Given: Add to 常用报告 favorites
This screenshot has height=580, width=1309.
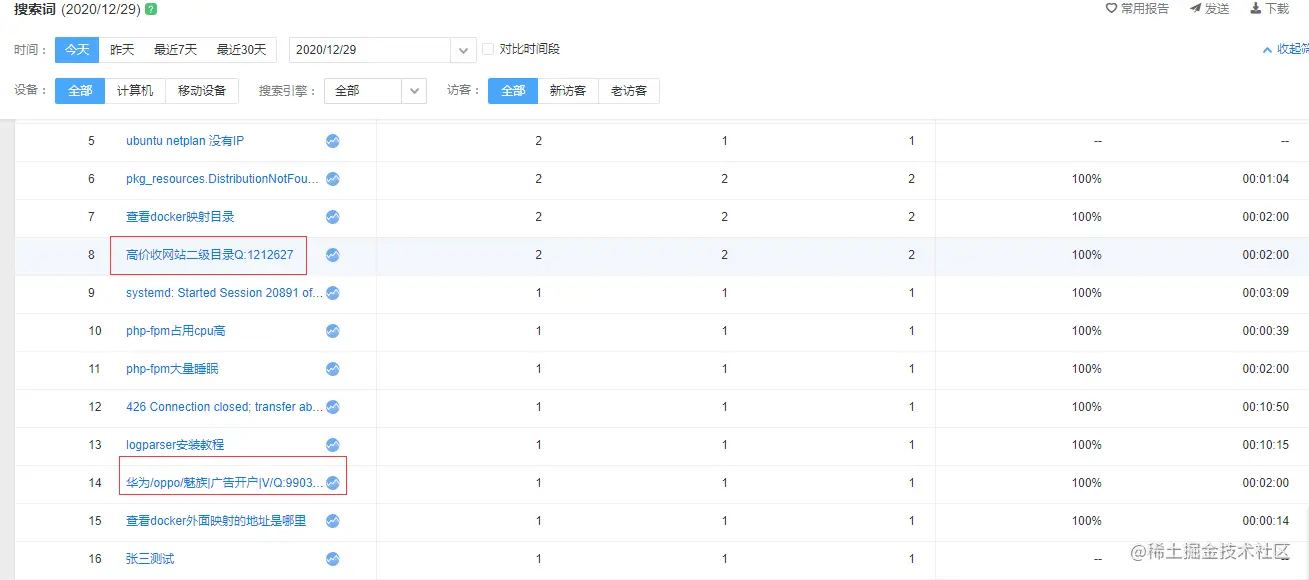Looking at the screenshot, I should pos(1137,8).
